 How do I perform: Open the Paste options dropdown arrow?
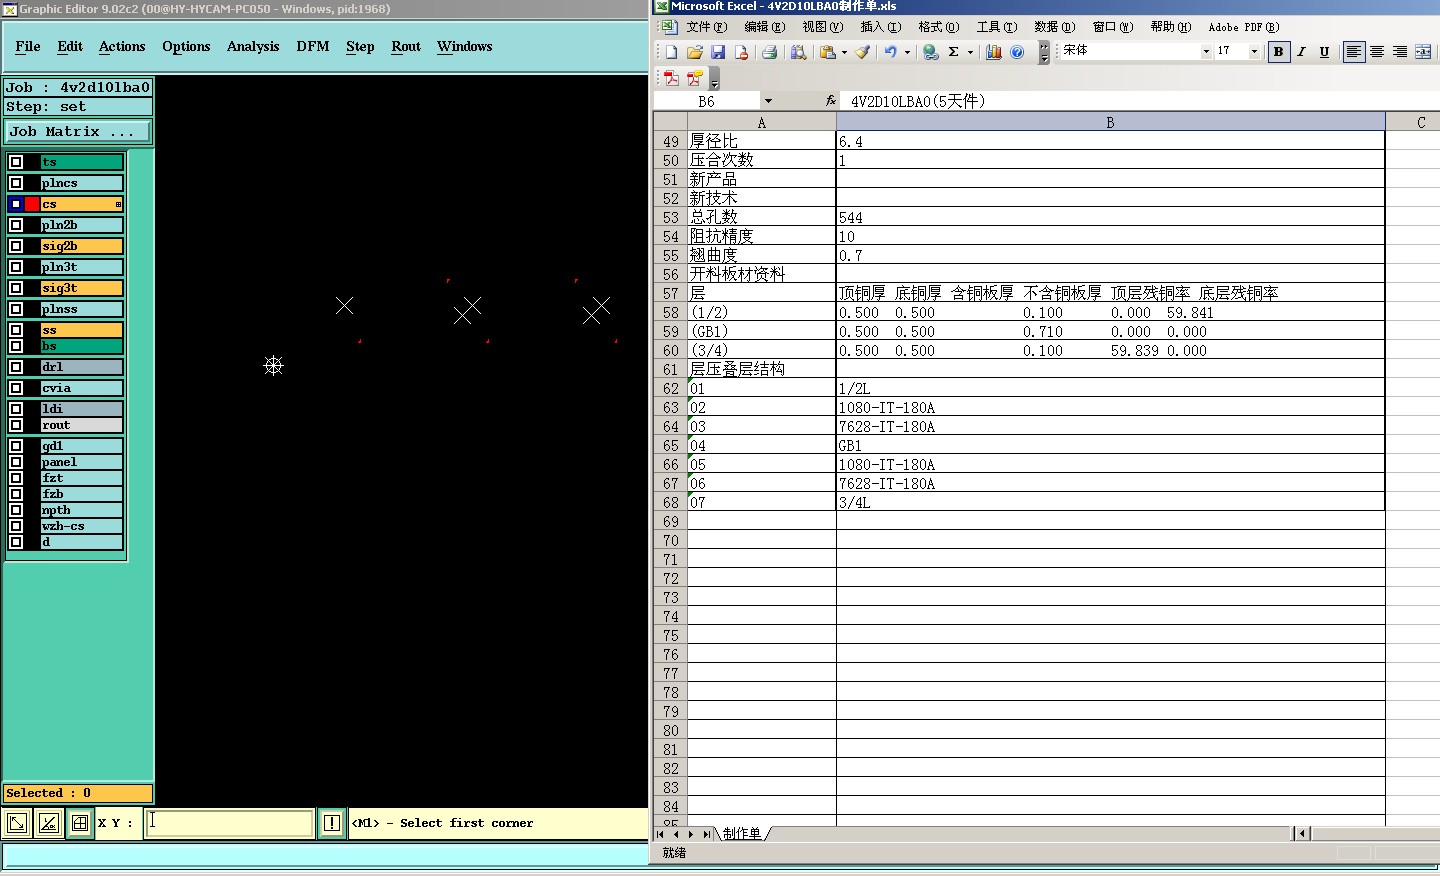844,52
